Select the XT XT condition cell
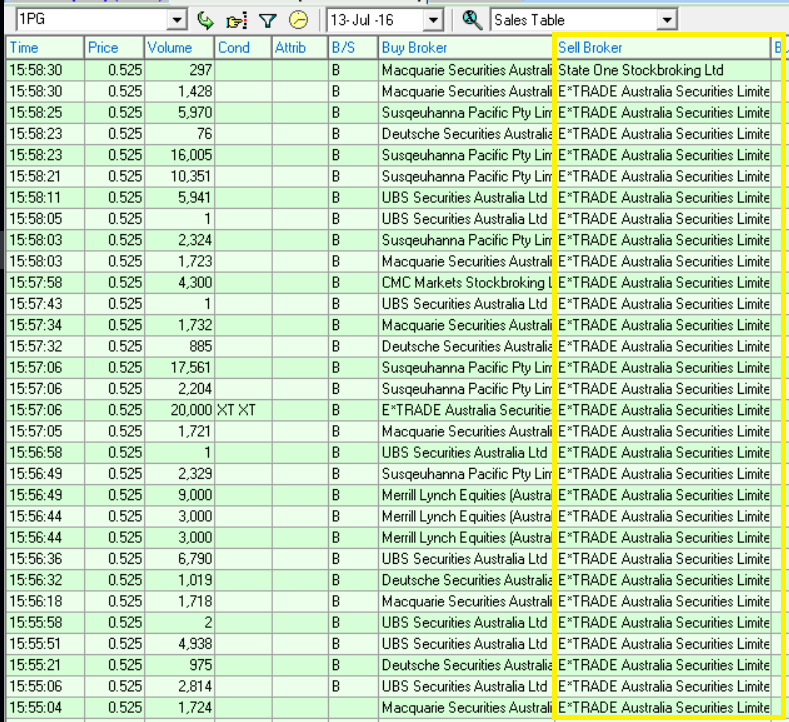 [x=243, y=410]
